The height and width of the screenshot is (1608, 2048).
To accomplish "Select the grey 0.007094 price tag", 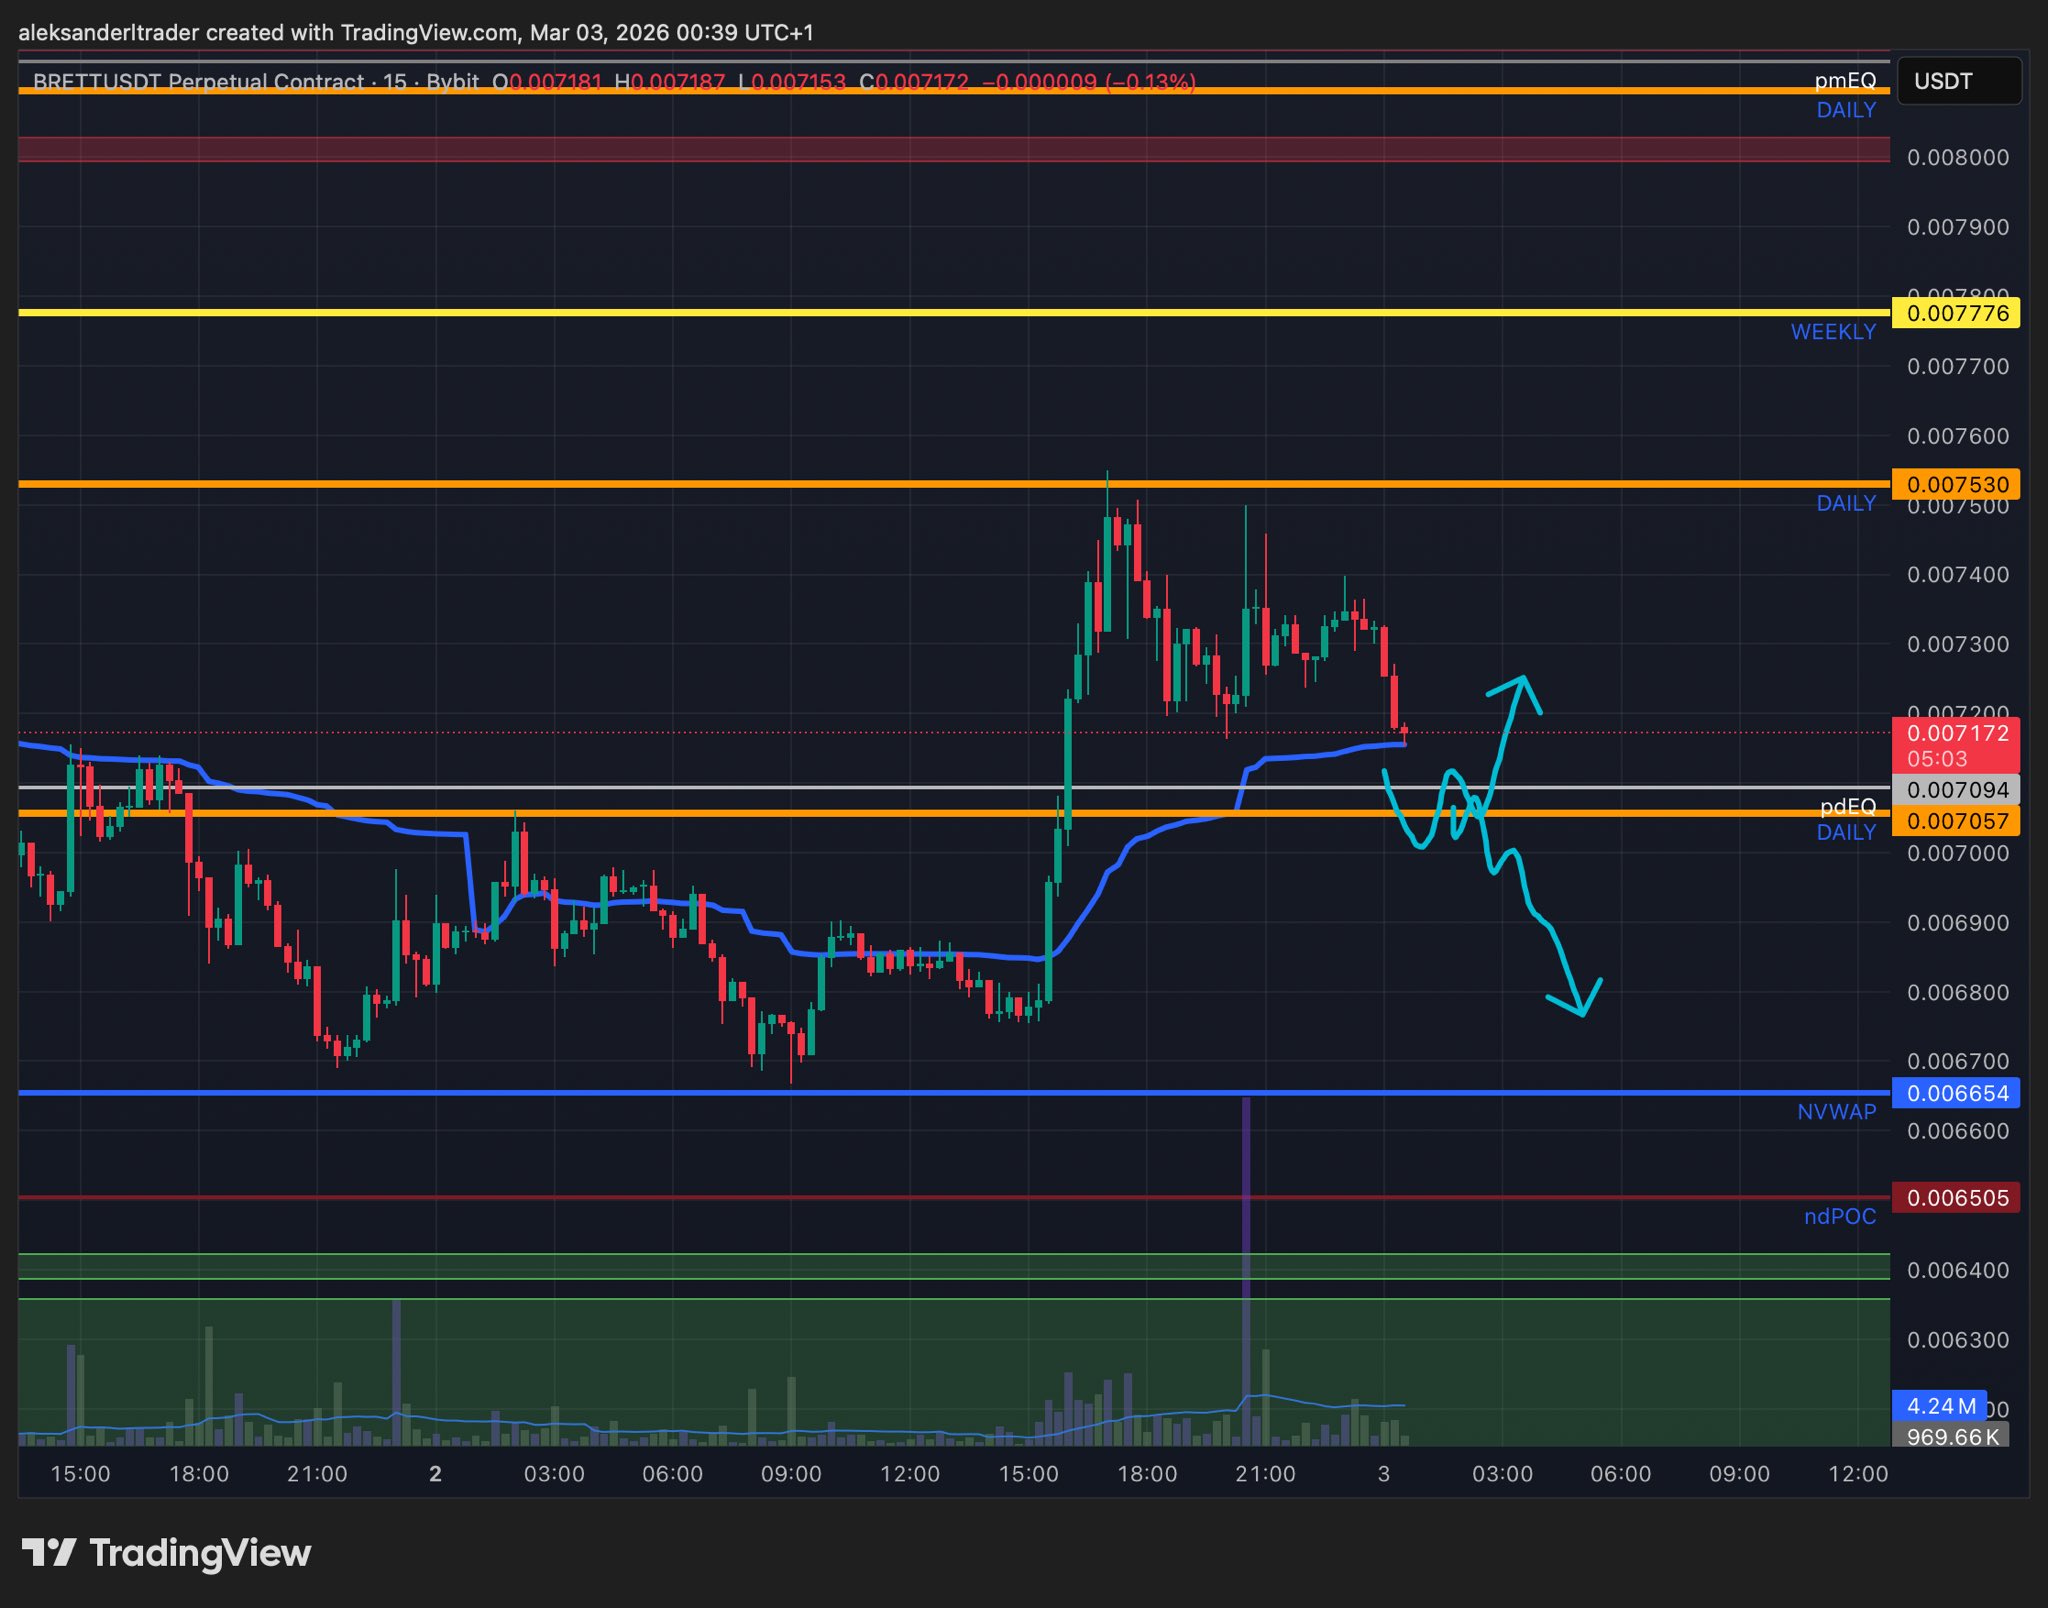I will click(1956, 790).
